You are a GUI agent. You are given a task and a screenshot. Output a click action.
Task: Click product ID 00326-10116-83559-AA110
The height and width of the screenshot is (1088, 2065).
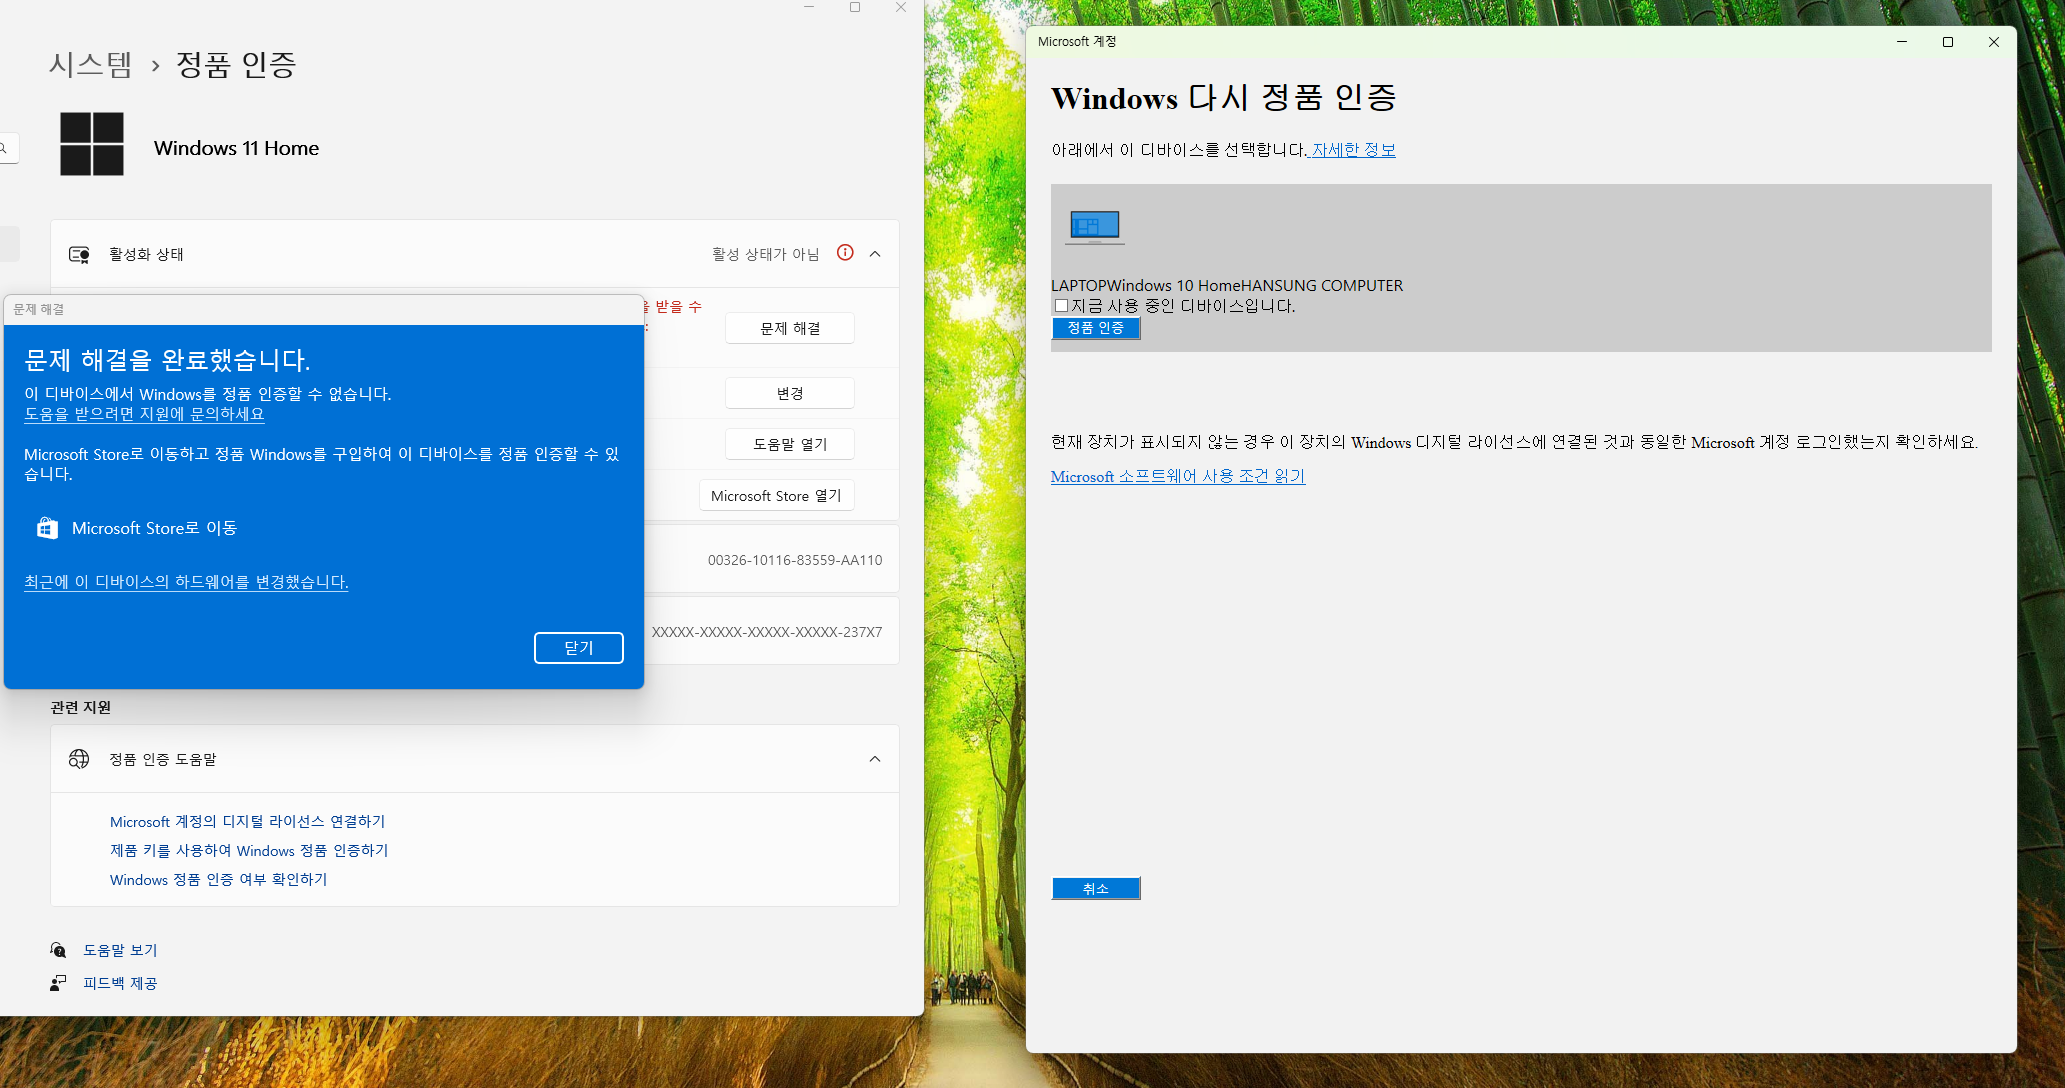click(x=795, y=560)
